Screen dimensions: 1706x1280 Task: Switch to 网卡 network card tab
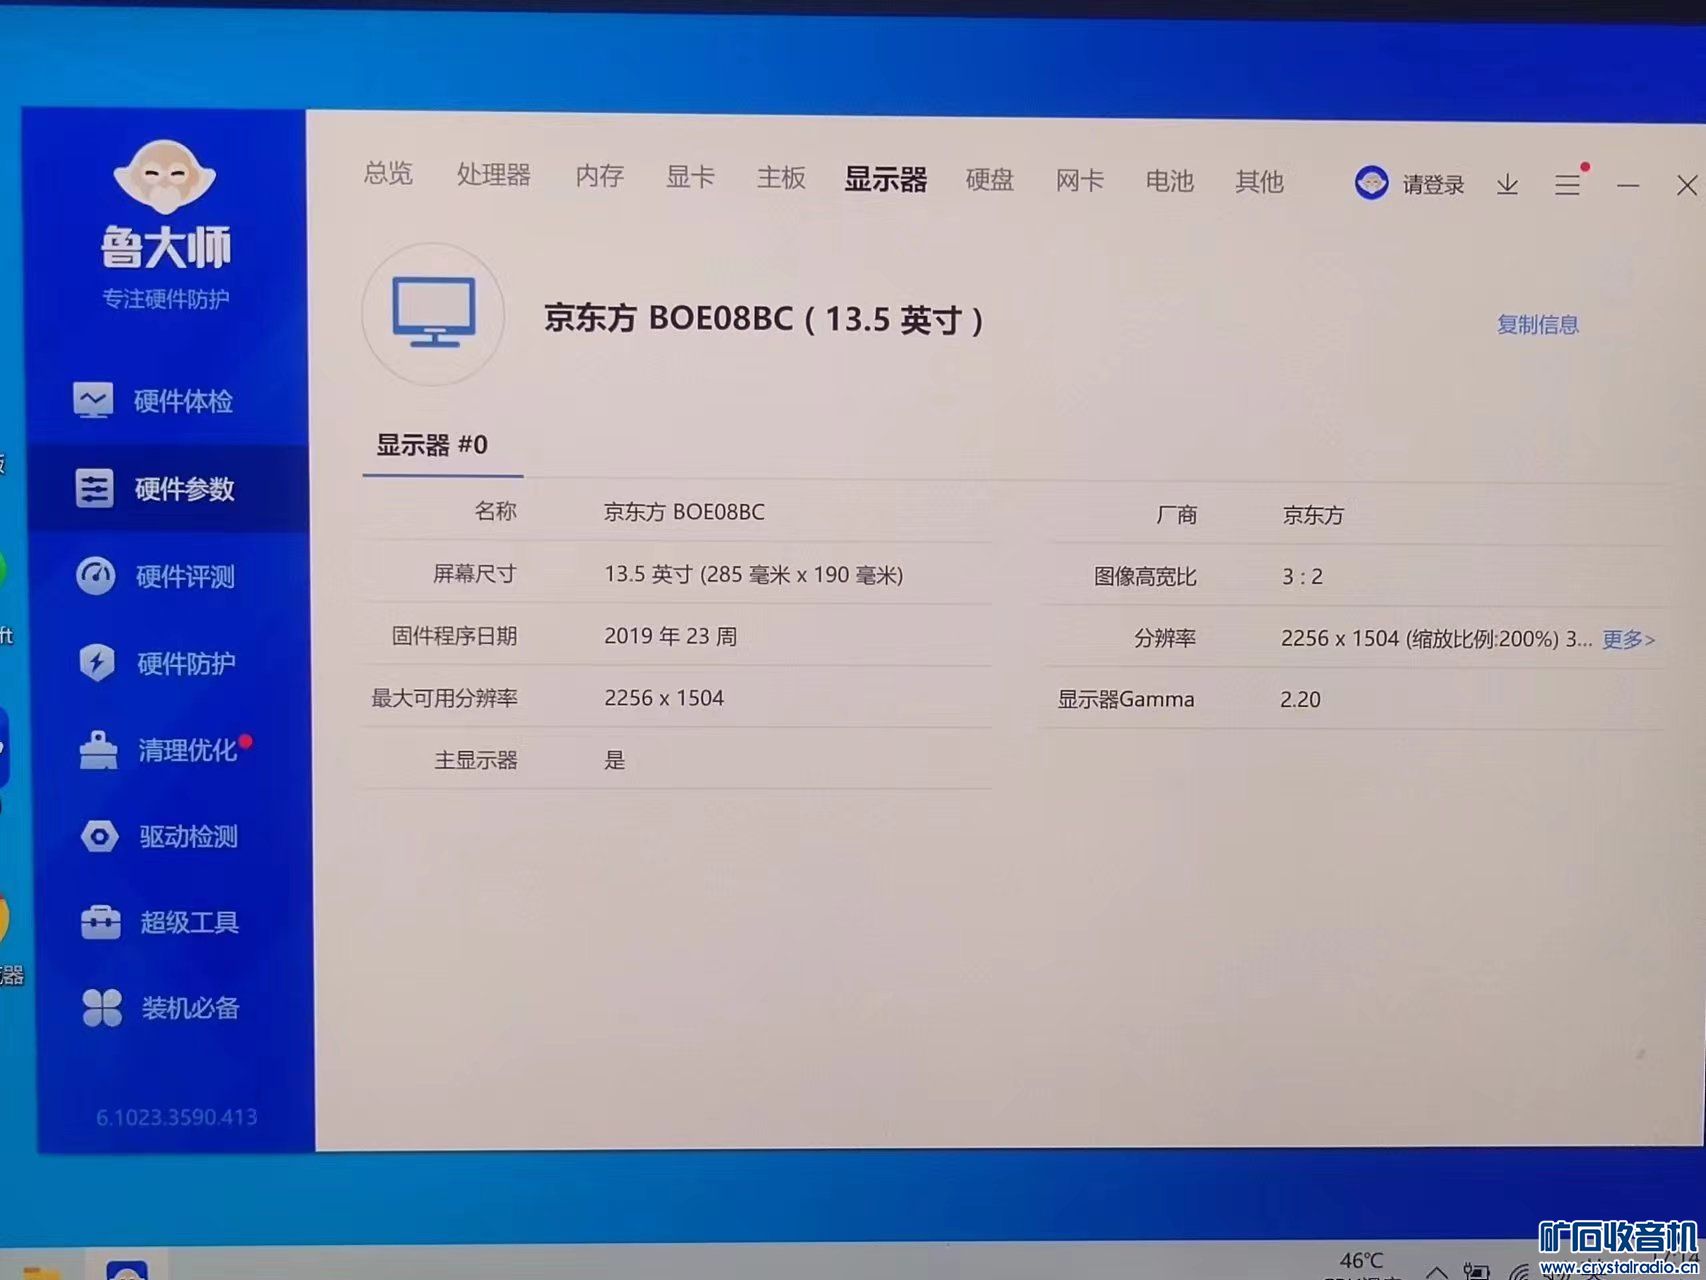(1080, 181)
